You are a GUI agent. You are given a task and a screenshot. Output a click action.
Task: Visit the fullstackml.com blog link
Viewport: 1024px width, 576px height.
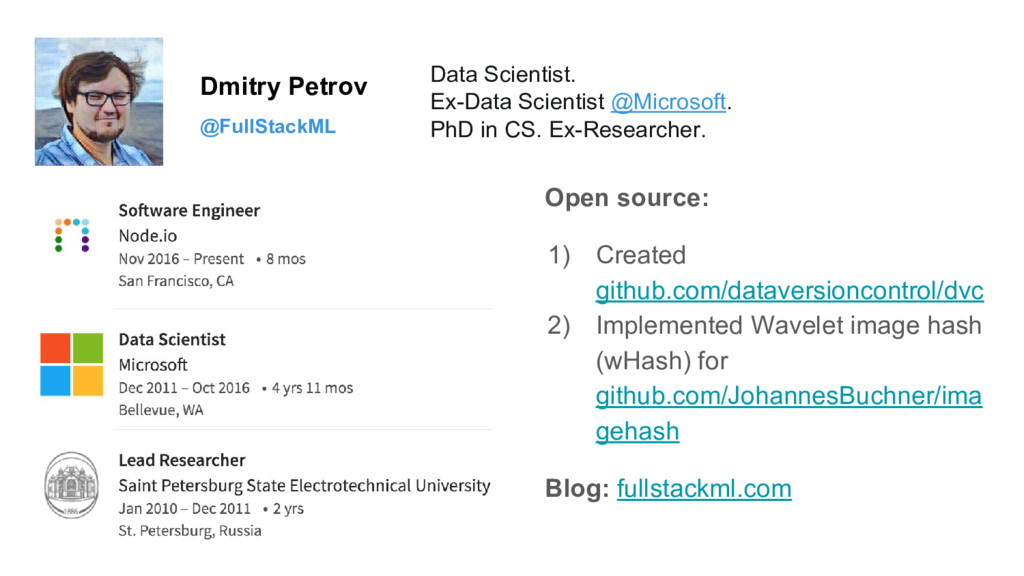point(704,488)
